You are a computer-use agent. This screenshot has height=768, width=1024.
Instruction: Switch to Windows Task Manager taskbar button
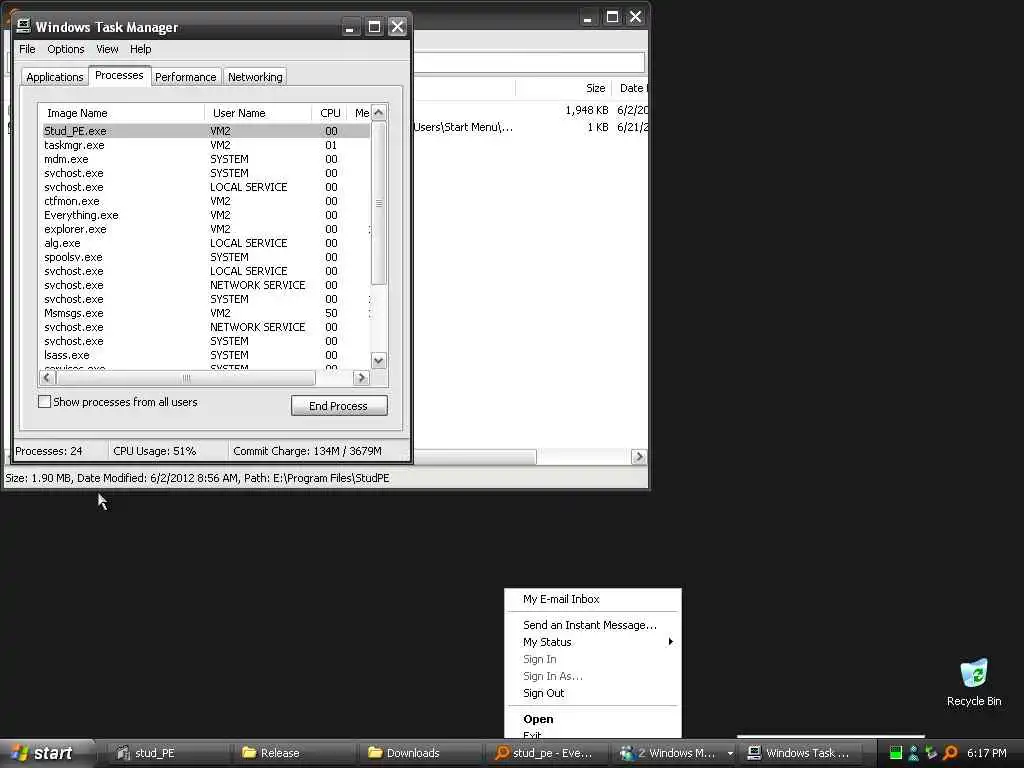(803, 753)
